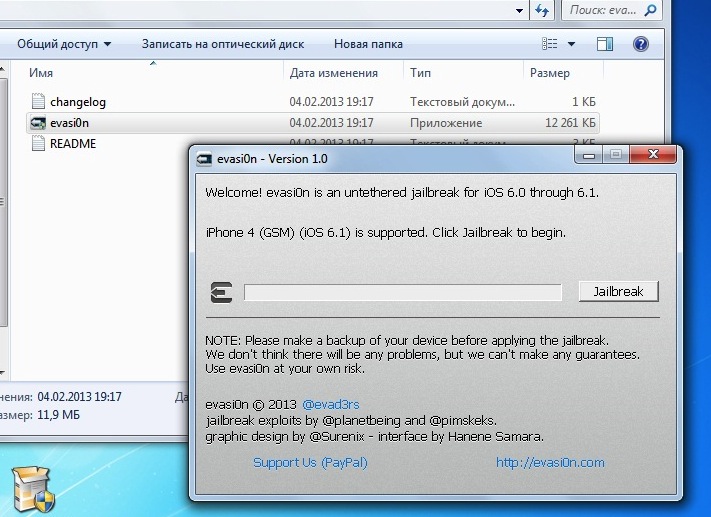
Task: Click evasi0n file size 12 261 КБ
Action: (570, 123)
